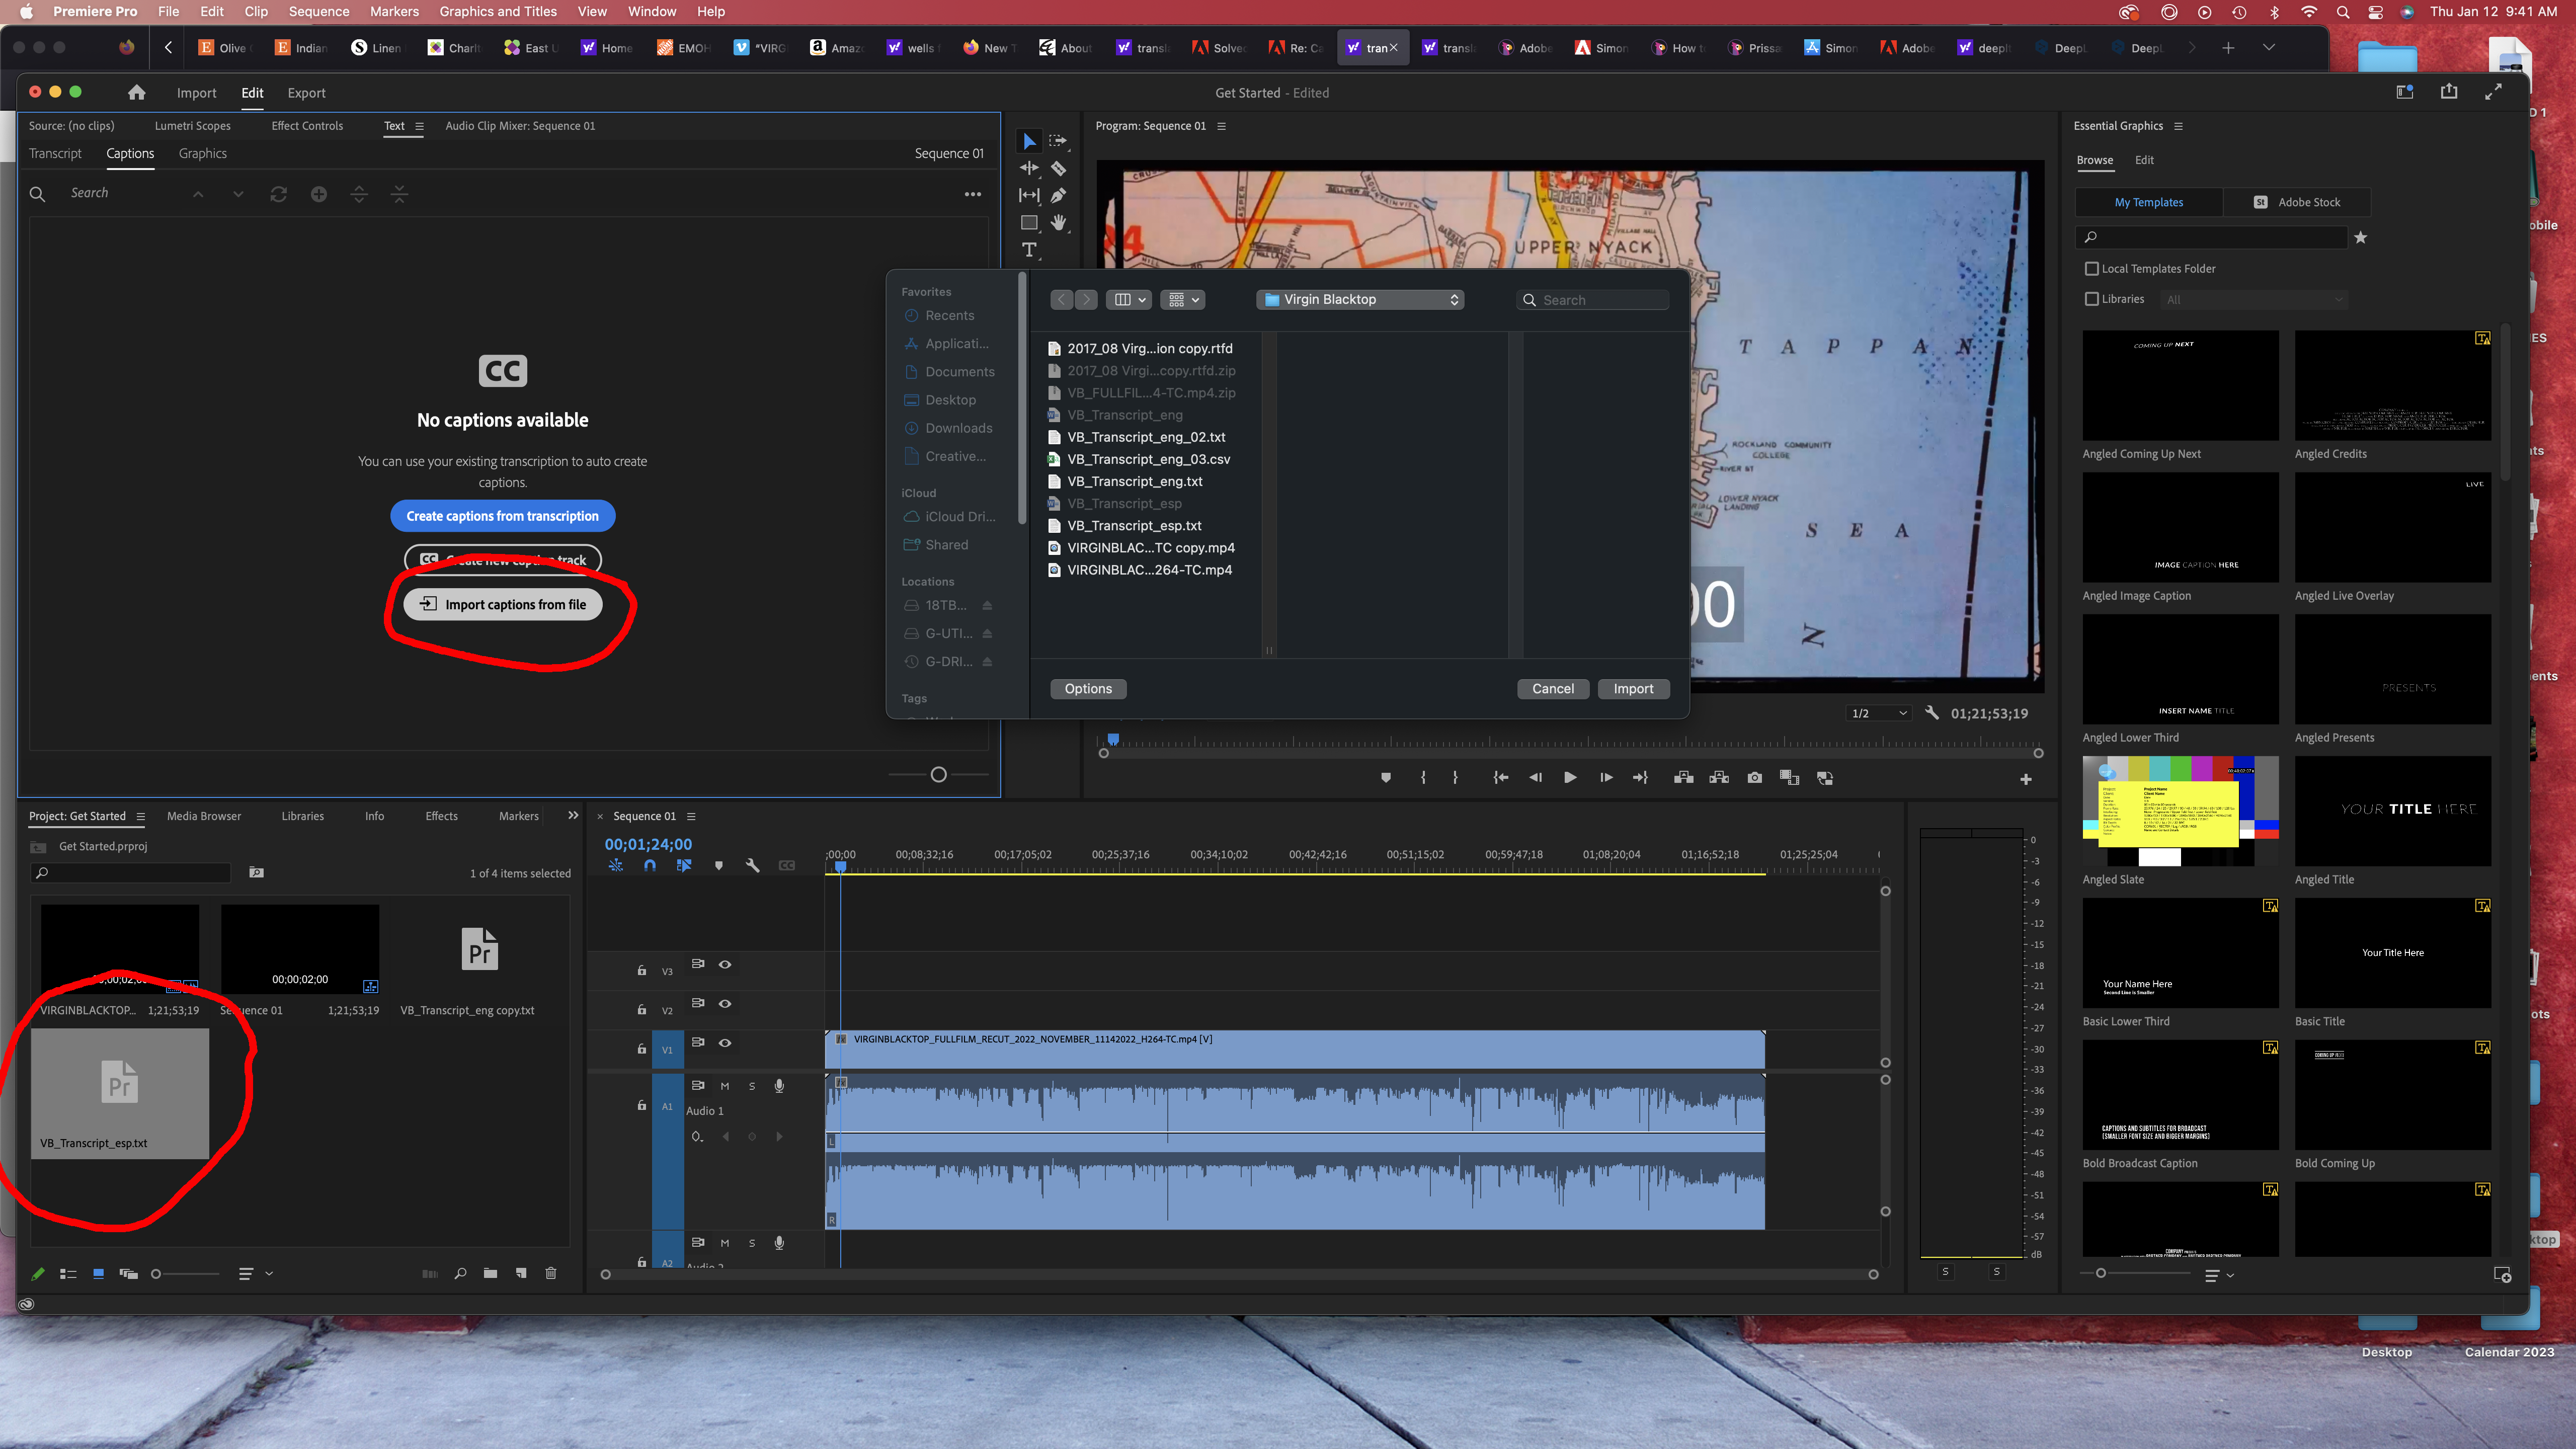Enable the Local Templates Folder checkbox
Viewport: 2576px width, 1449px height.
point(2091,268)
